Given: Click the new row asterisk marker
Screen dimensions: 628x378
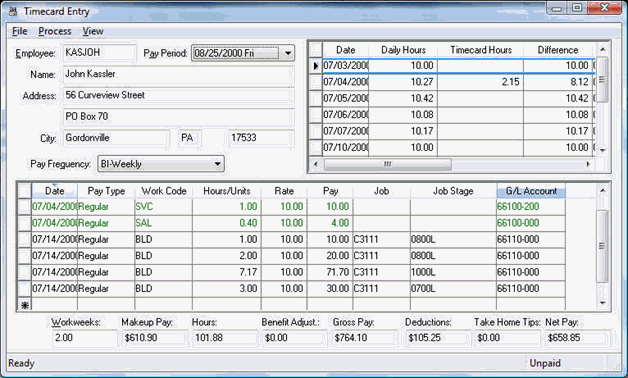Looking at the screenshot, I should click(x=24, y=305).
